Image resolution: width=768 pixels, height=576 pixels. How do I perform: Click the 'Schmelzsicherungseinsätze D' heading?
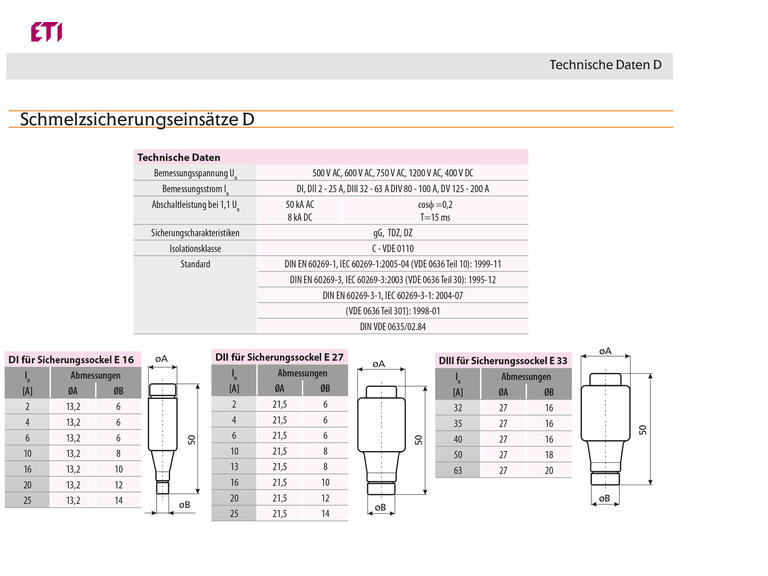(x=137, y=120)
